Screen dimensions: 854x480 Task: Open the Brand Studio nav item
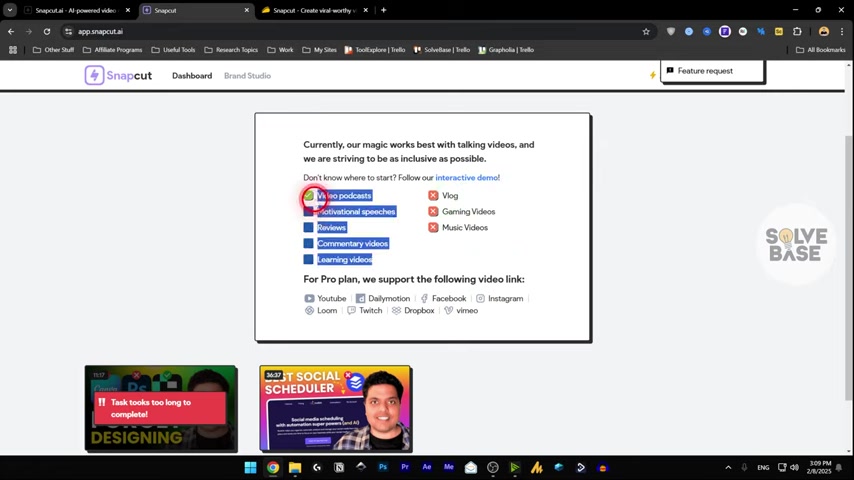click(x=247, y=76)
